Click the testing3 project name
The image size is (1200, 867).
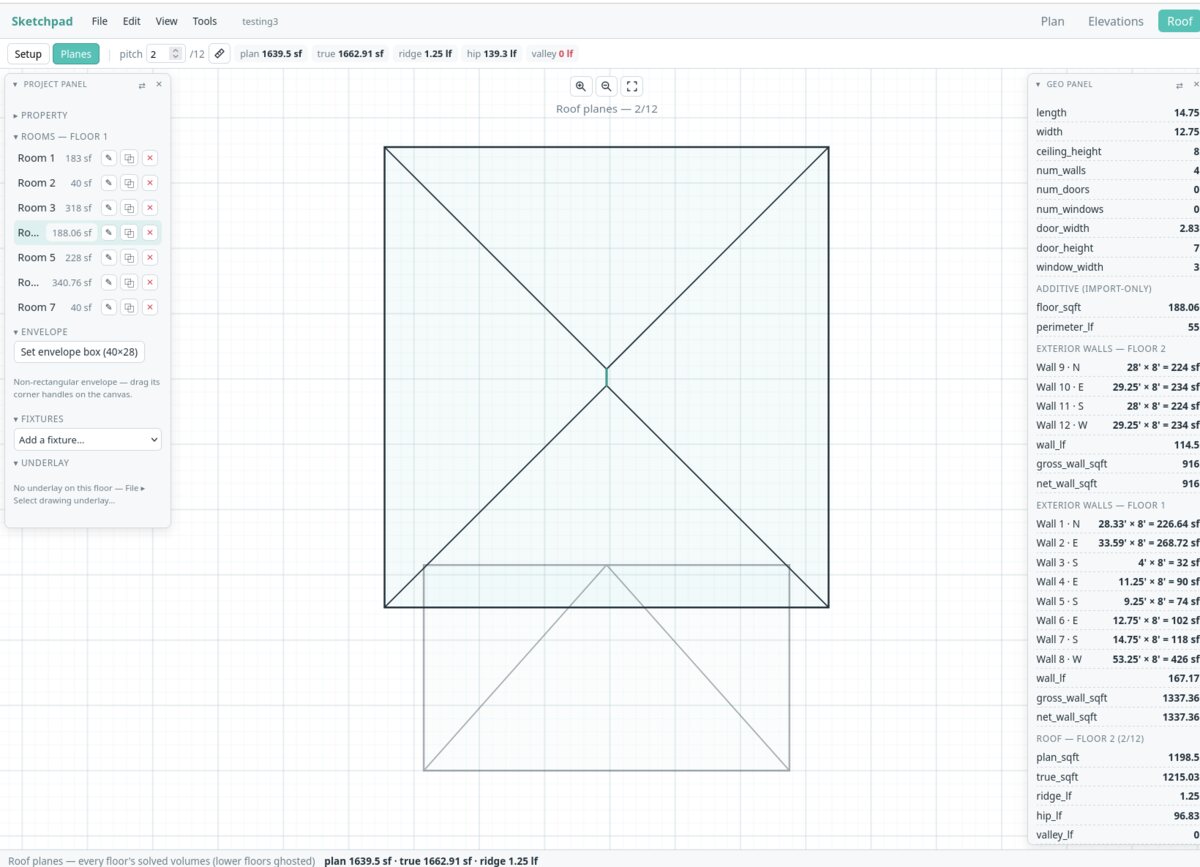coord(260,21)
